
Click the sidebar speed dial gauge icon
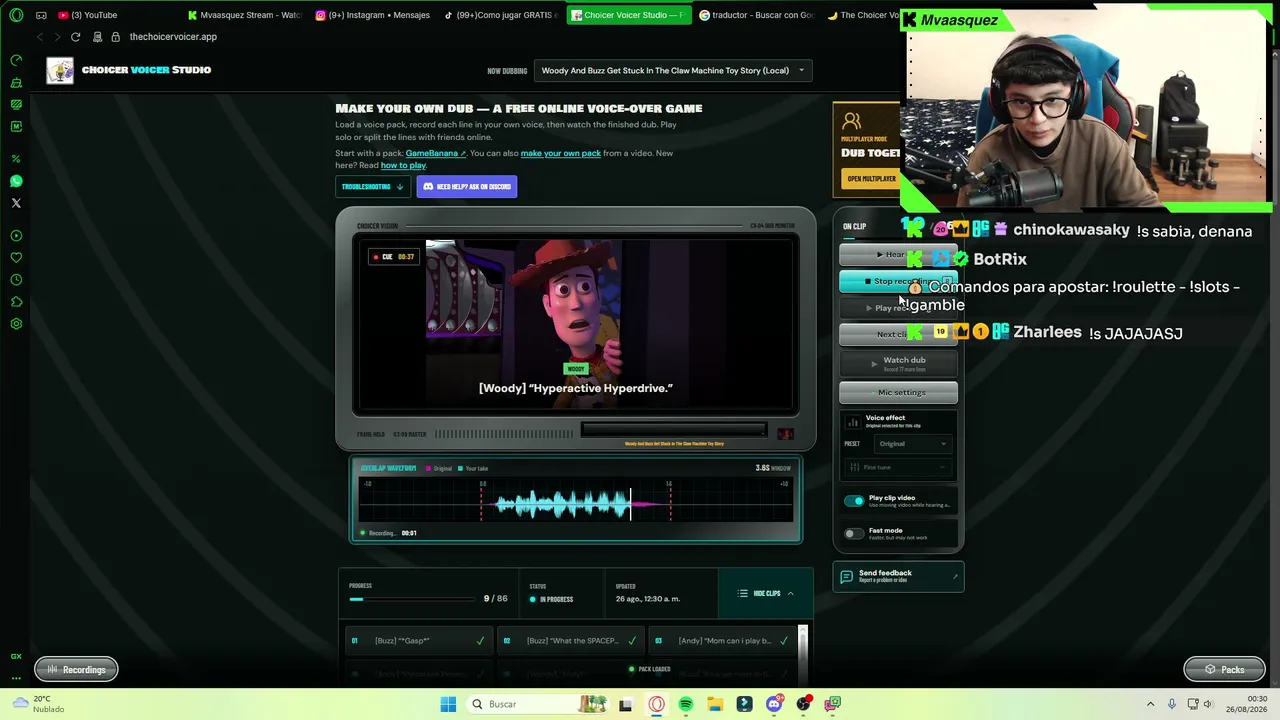tap(16, 60)
